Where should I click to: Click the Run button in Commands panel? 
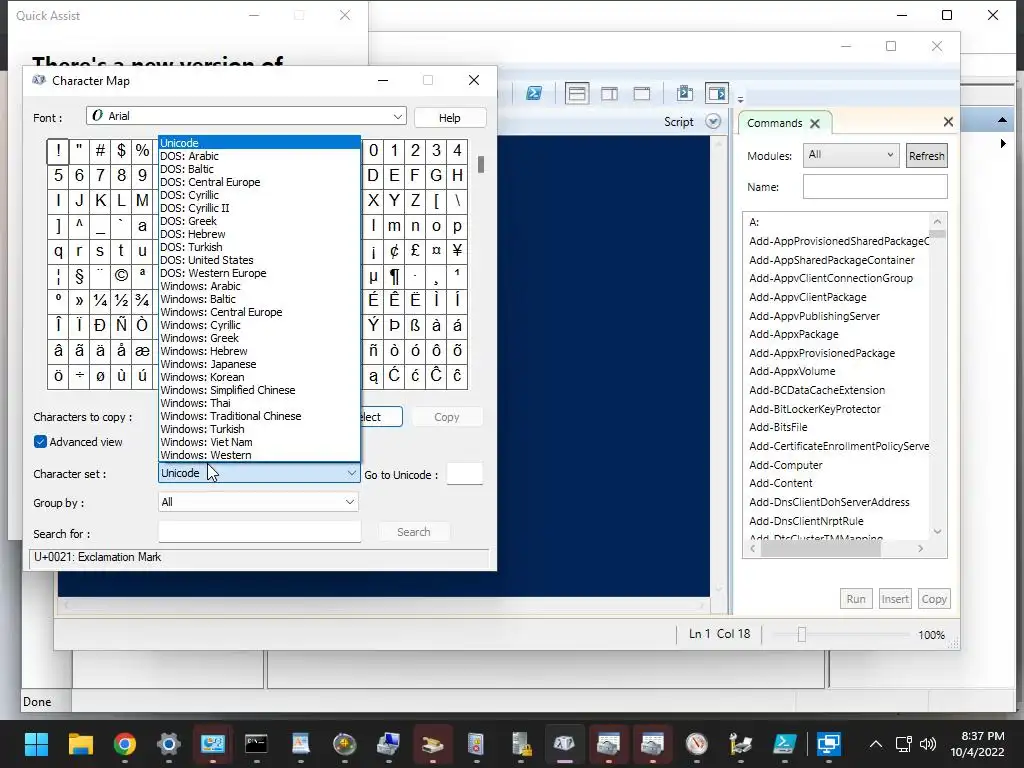856,599
